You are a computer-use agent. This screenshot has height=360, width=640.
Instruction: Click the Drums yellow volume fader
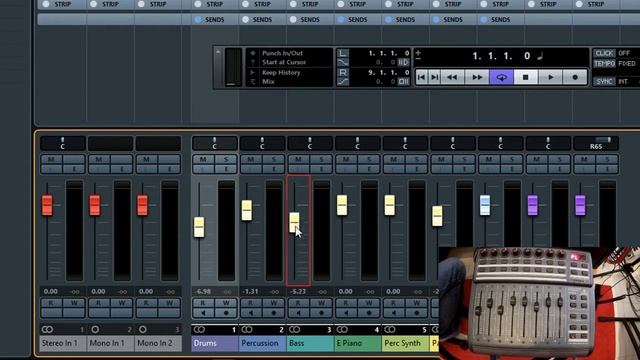pos(199,227)
